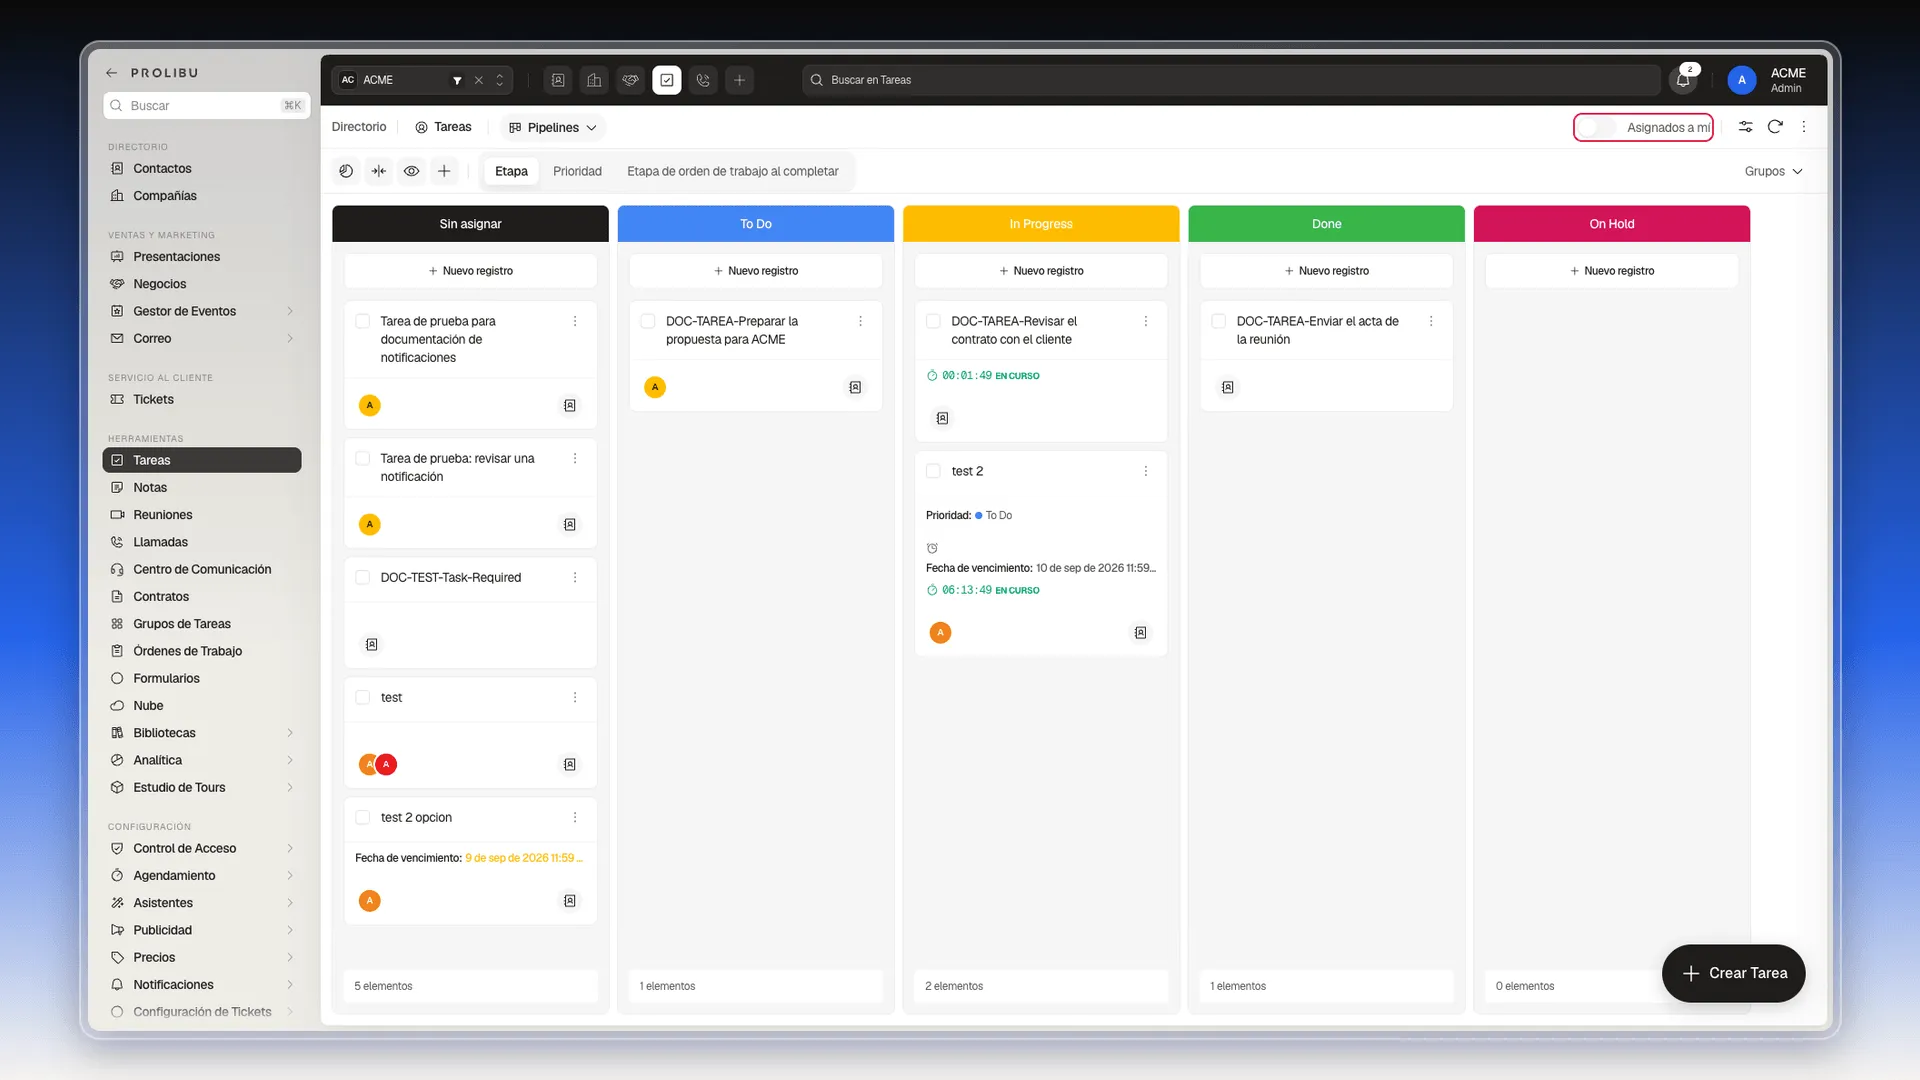Add a new view with plus icon
Image resolution: width=1920 pixels, height=1080 pixels.
coord(444,171)
